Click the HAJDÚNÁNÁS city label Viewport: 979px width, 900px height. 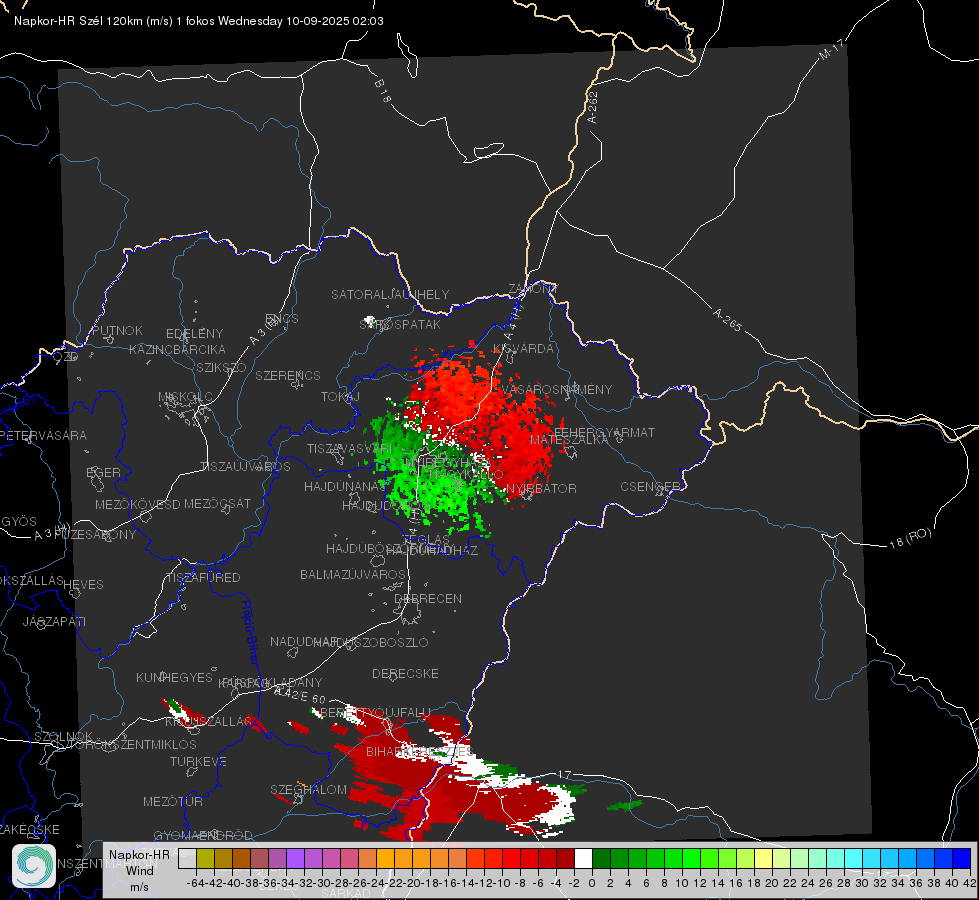coord(345,487)
